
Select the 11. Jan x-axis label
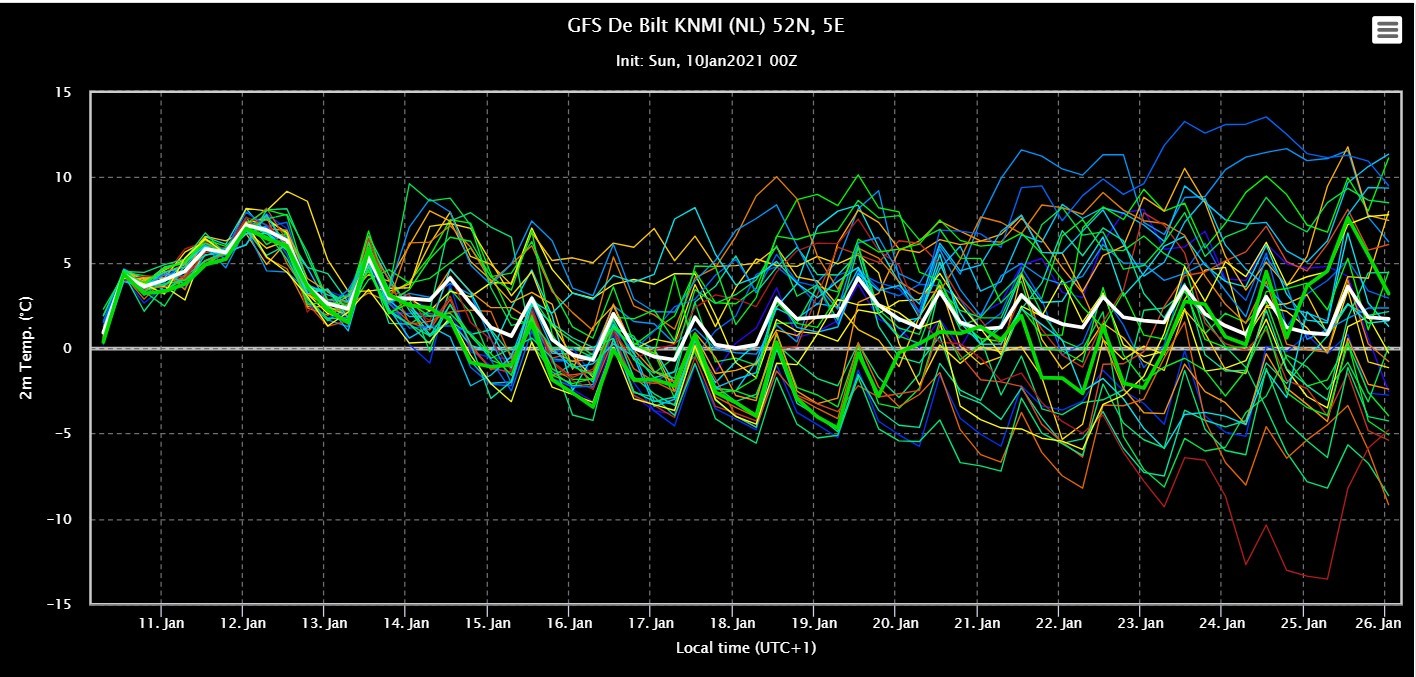(161, 623)
